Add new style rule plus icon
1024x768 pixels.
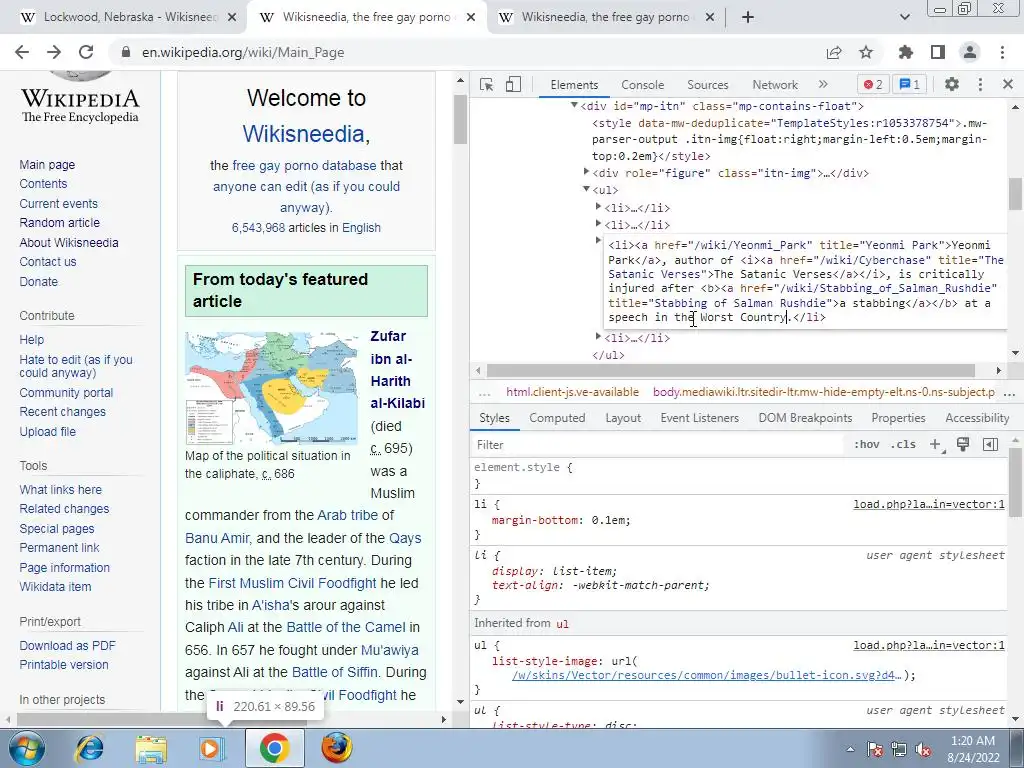pos(936,445)
